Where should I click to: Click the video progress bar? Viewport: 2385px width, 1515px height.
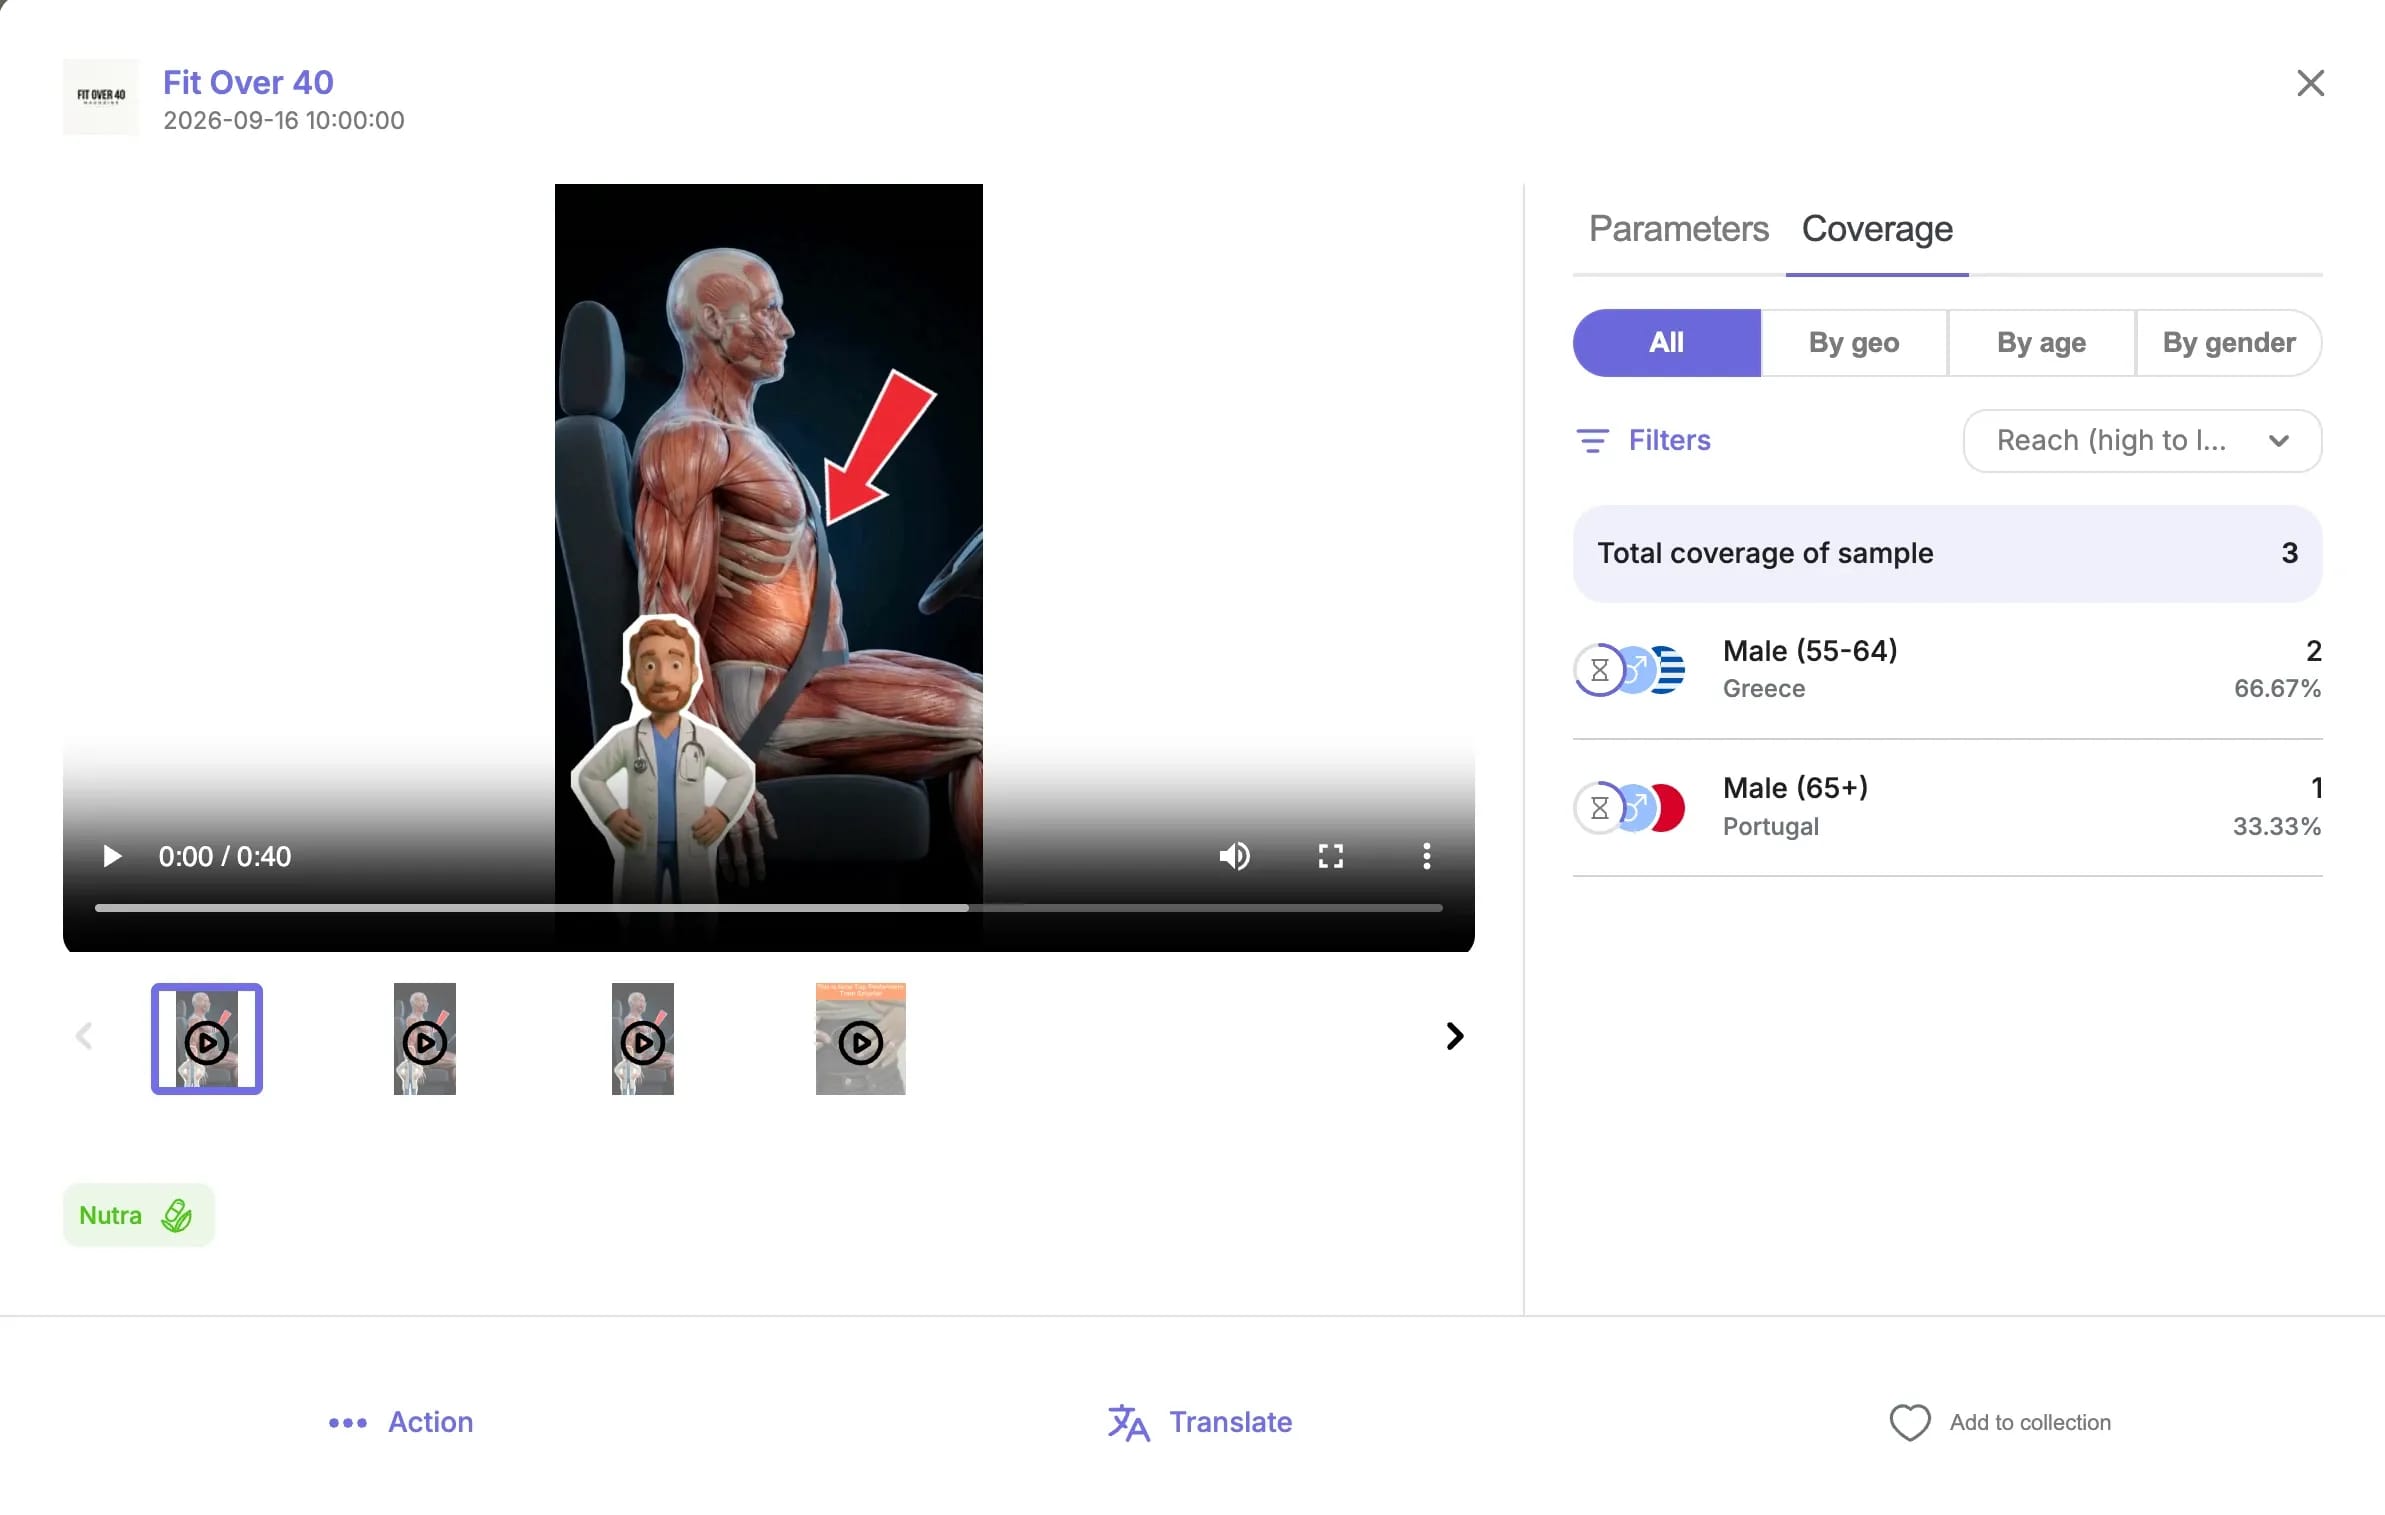768,908
